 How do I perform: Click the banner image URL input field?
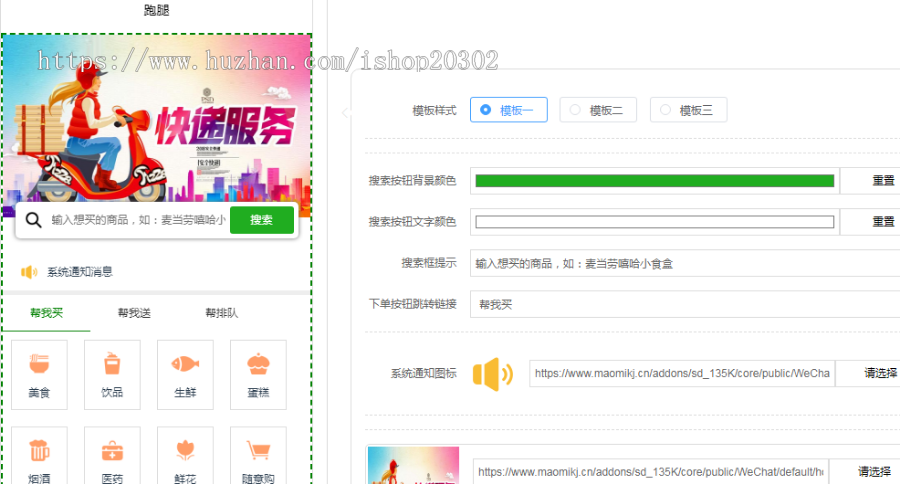pos(651,471)
